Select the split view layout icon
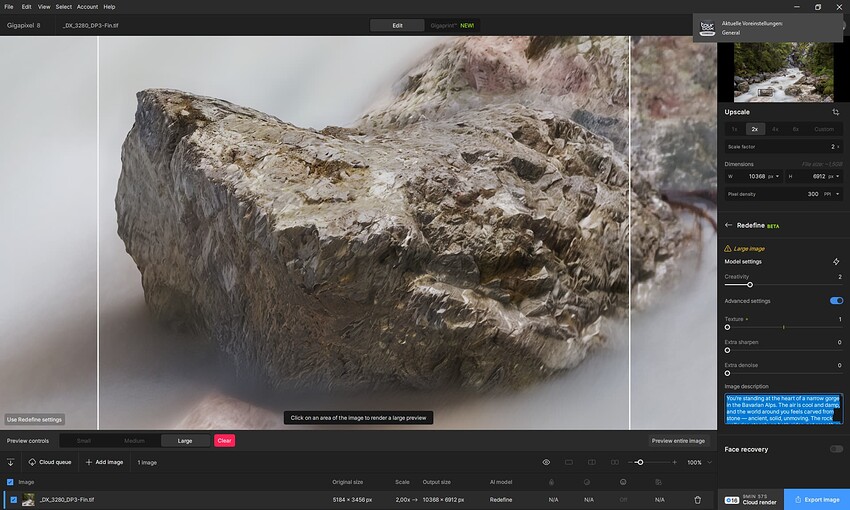Viewport: 850px width, 510px height. 591,462
